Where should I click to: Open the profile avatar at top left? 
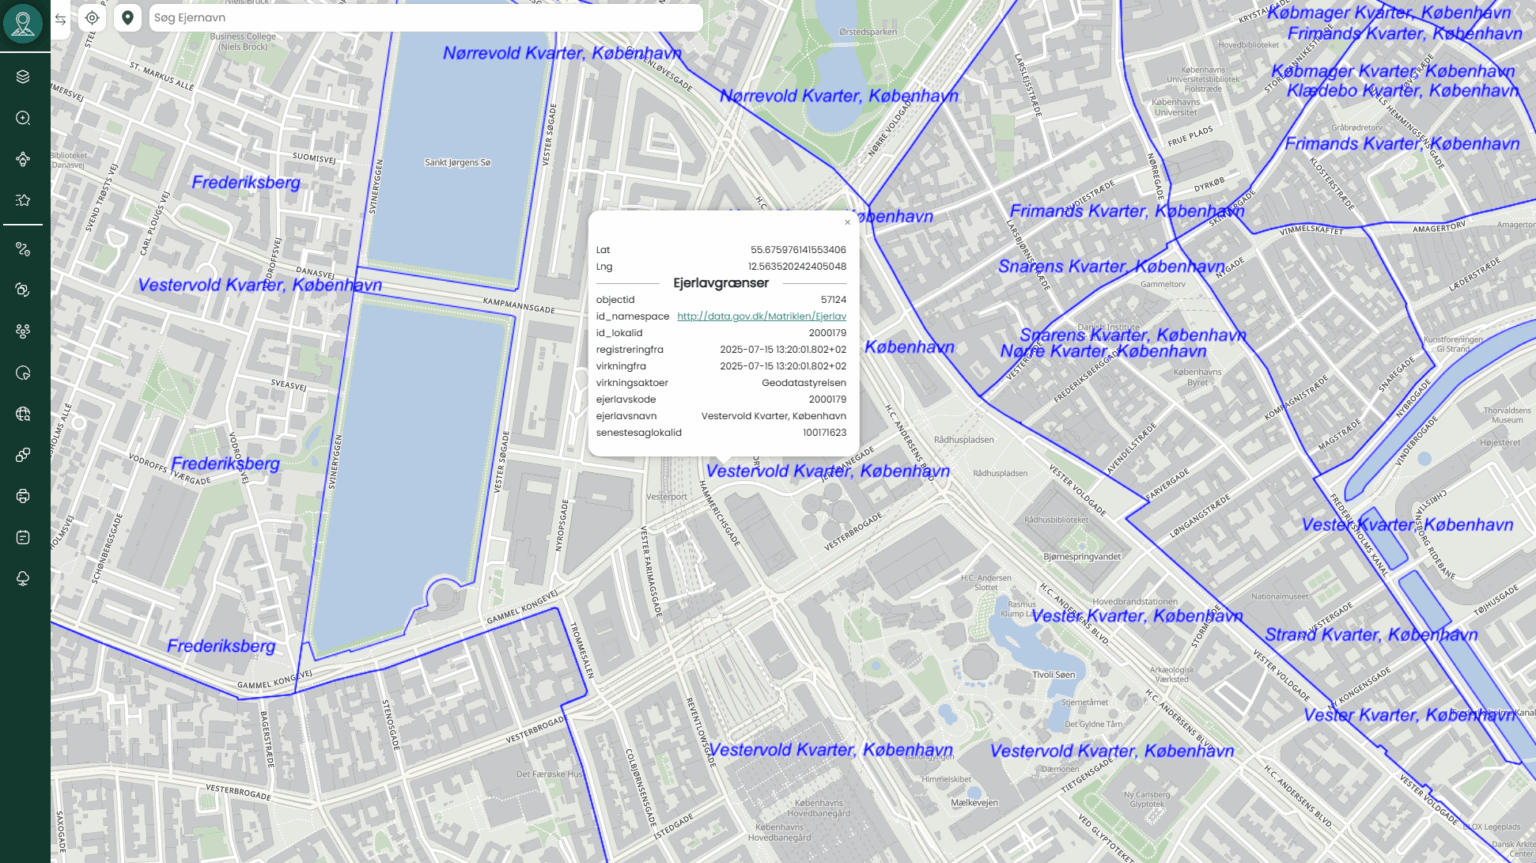click(x=22, y=22)
